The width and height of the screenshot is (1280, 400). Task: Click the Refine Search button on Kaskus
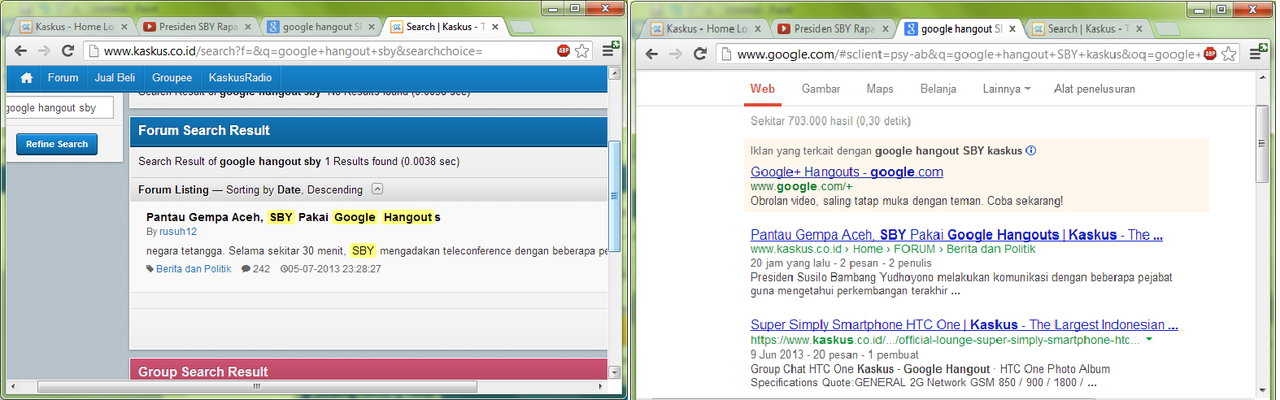pyautogui.click(x=57, y=144)
